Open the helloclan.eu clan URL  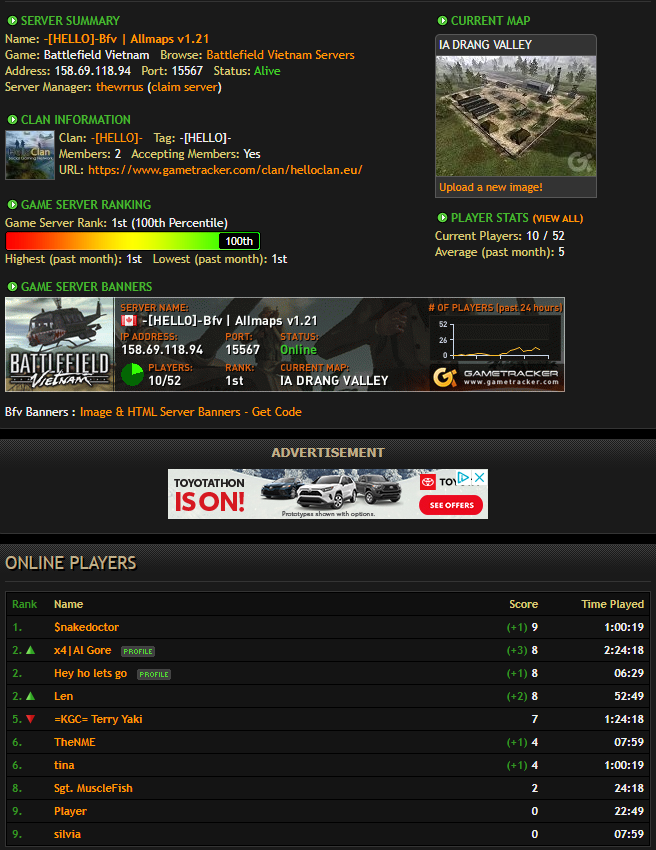(x=225, y=170)
